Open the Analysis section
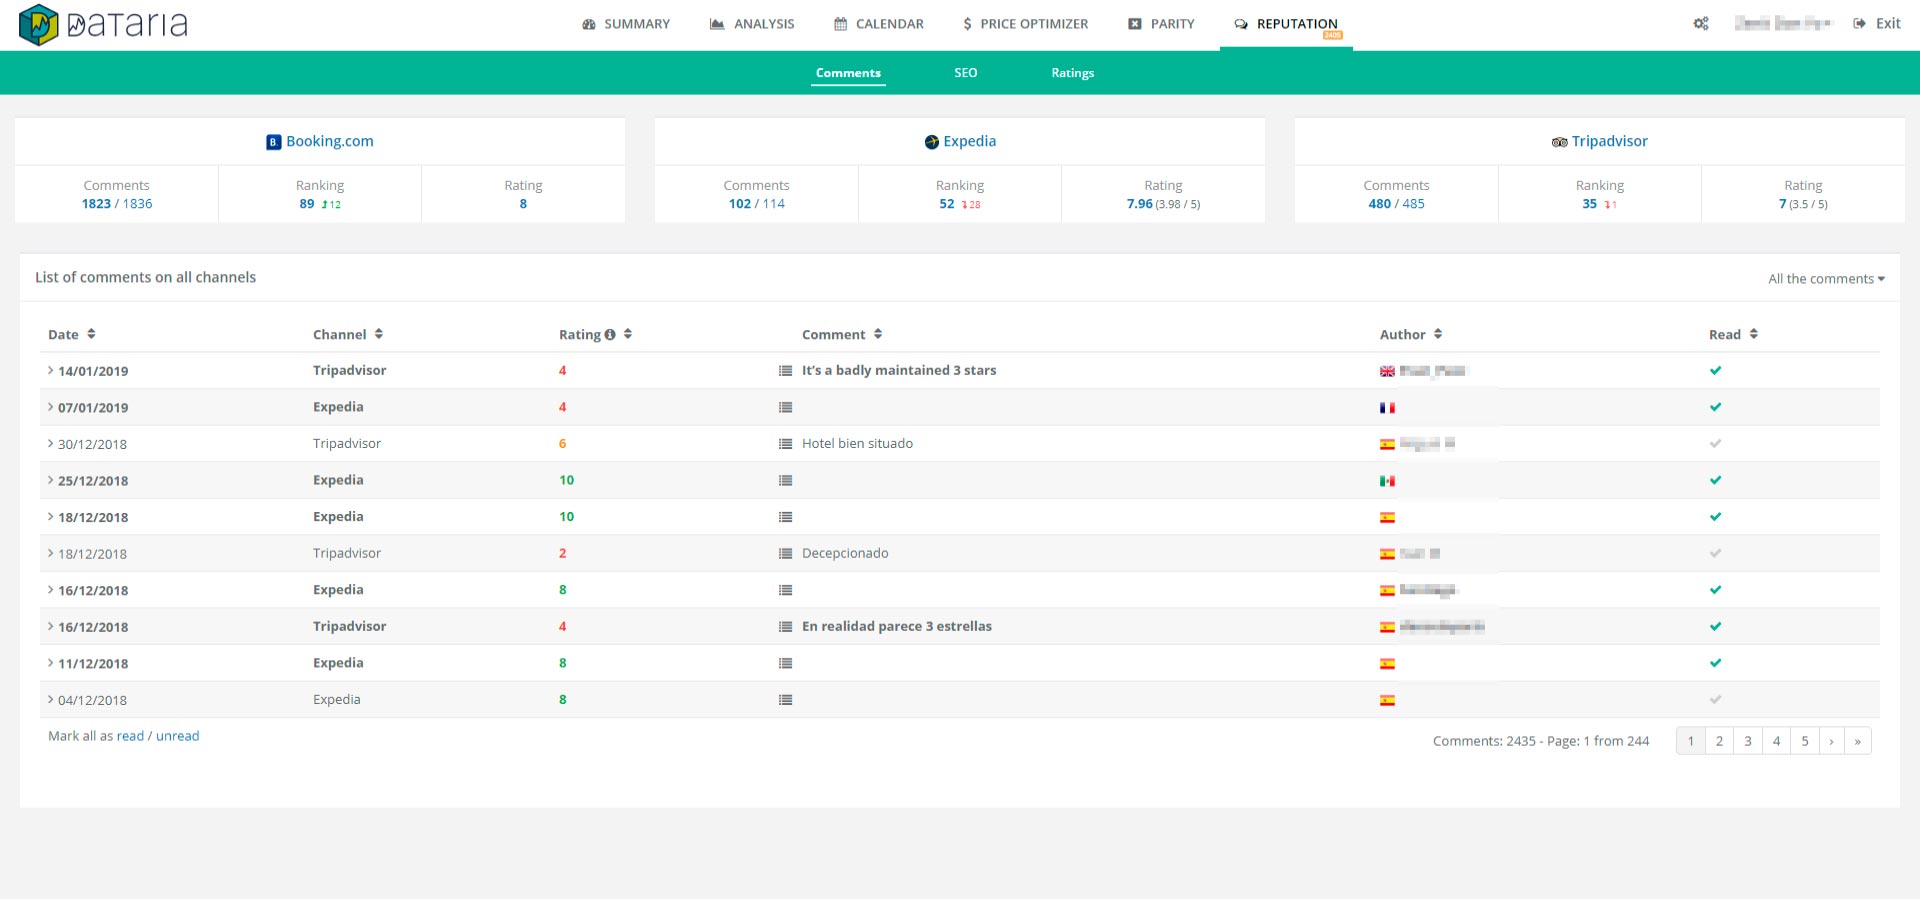The height and width of the screenshot is (899, 1920). pyautogui.click(x=752, y=24)
